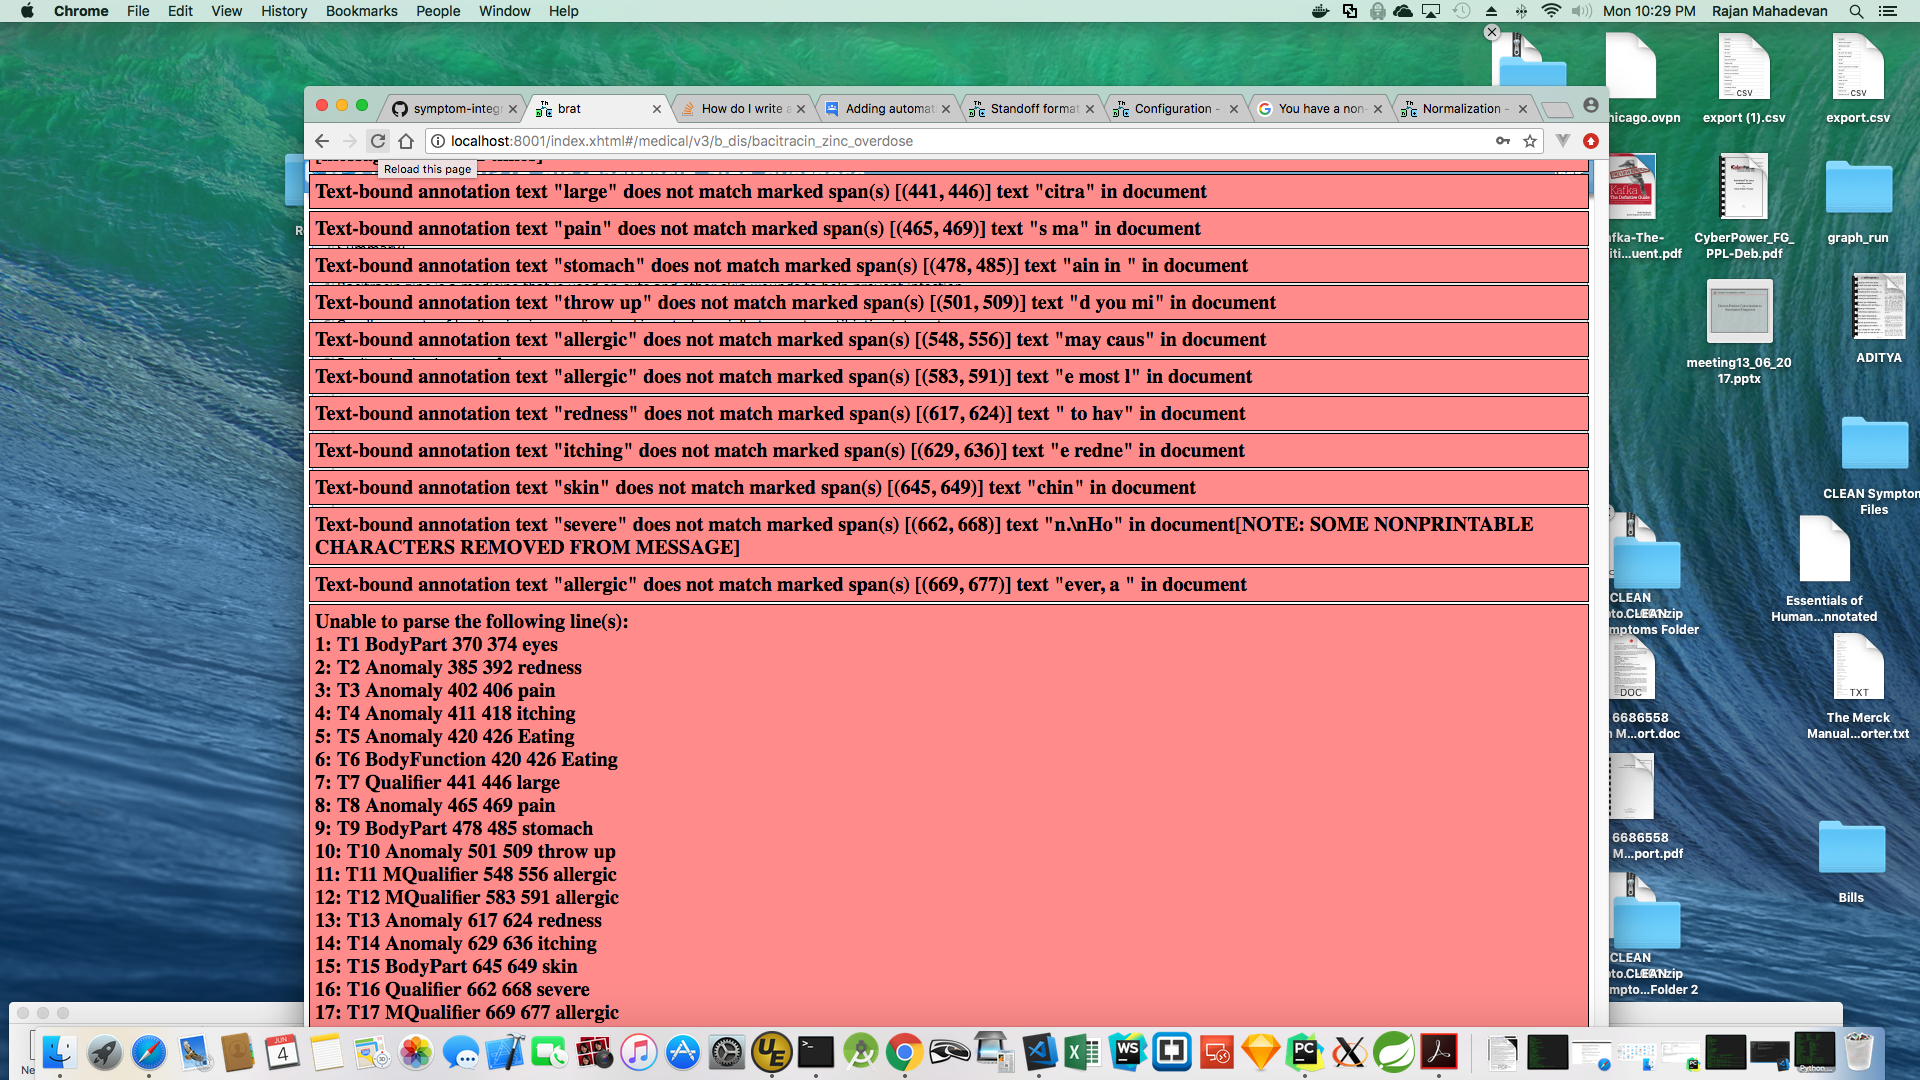Open Spotlight search from the menu bar
The width and height of the screenshot is (1920, 1080).
pyautogui.click(x=1857, y=11)
